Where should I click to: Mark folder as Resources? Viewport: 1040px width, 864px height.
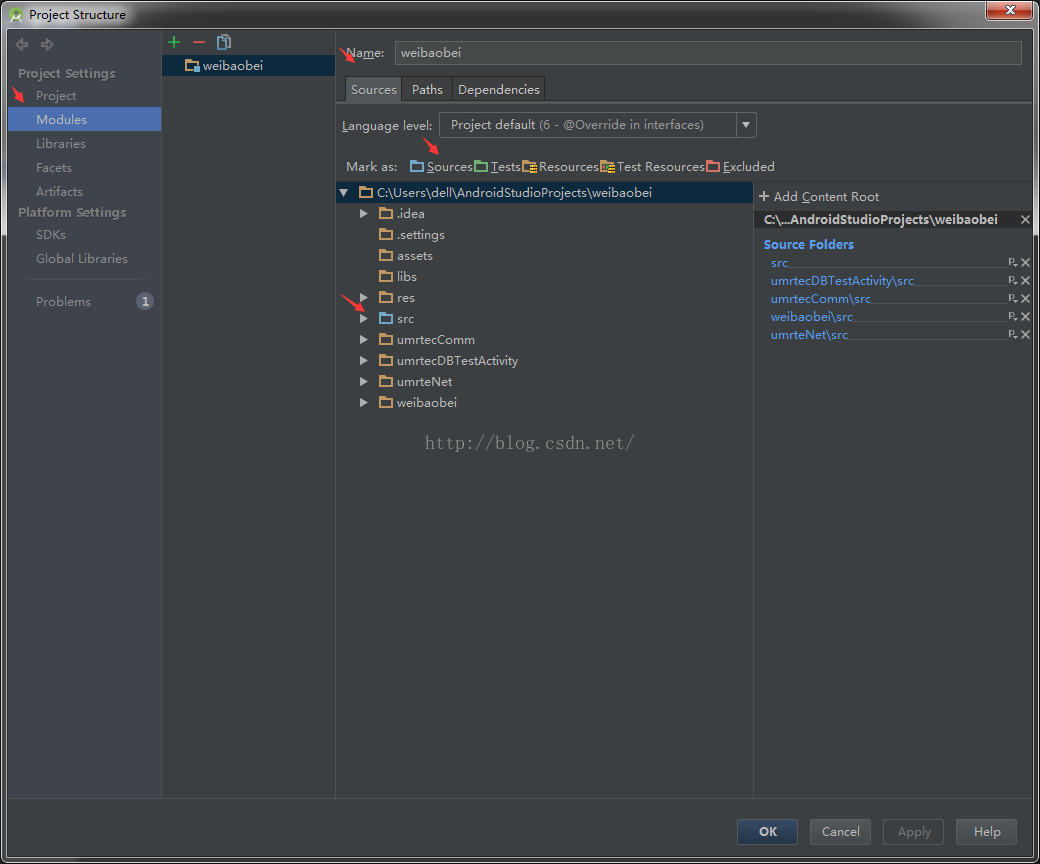tap(560, 166)
